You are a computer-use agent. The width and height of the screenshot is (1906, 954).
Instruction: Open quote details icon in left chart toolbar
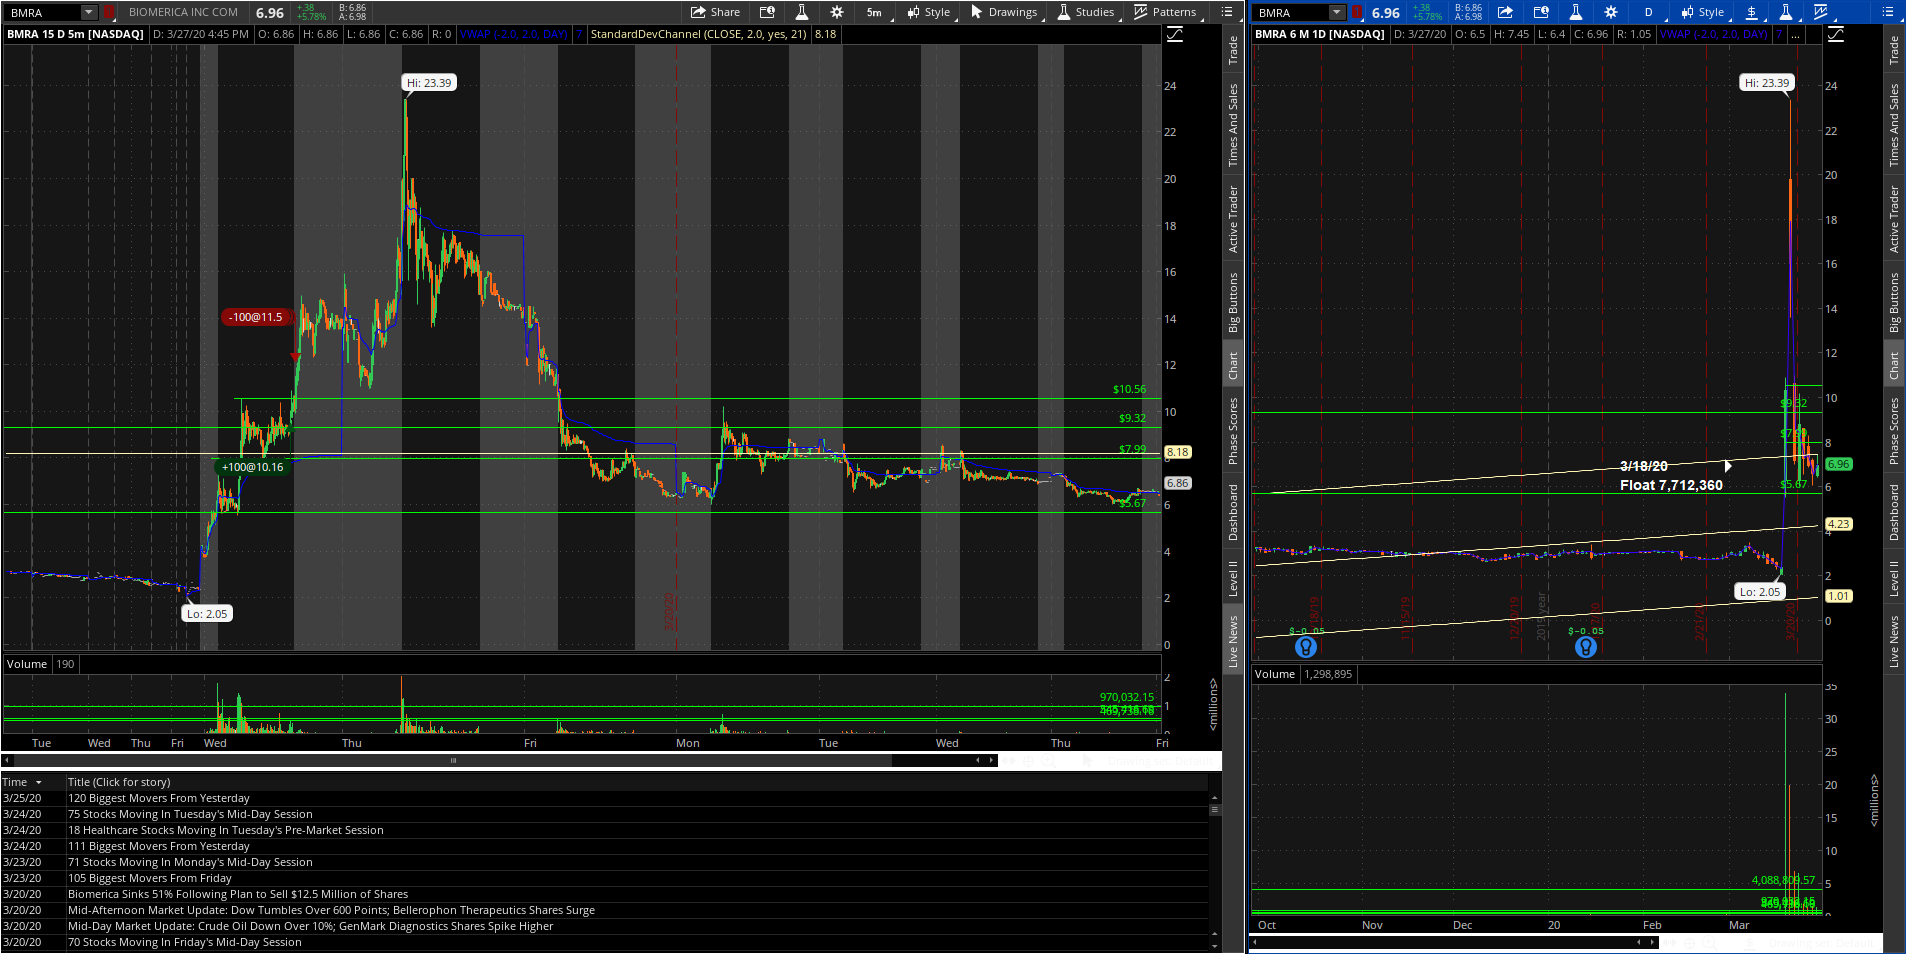(x=767, y=12)
